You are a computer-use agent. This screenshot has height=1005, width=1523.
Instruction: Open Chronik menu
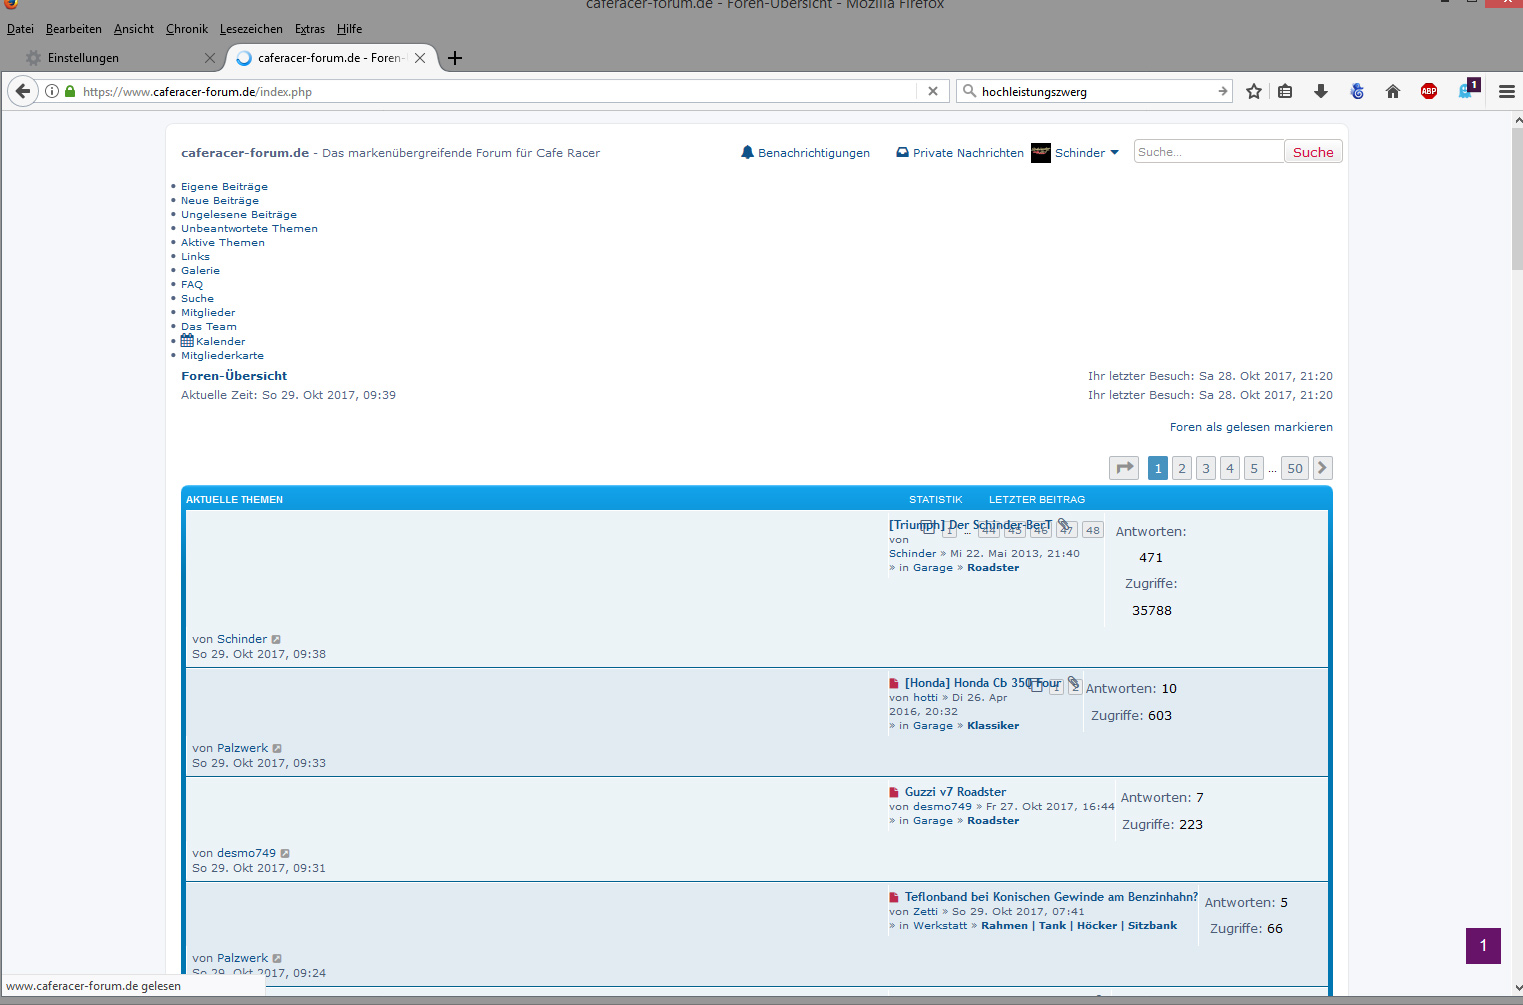187,29
